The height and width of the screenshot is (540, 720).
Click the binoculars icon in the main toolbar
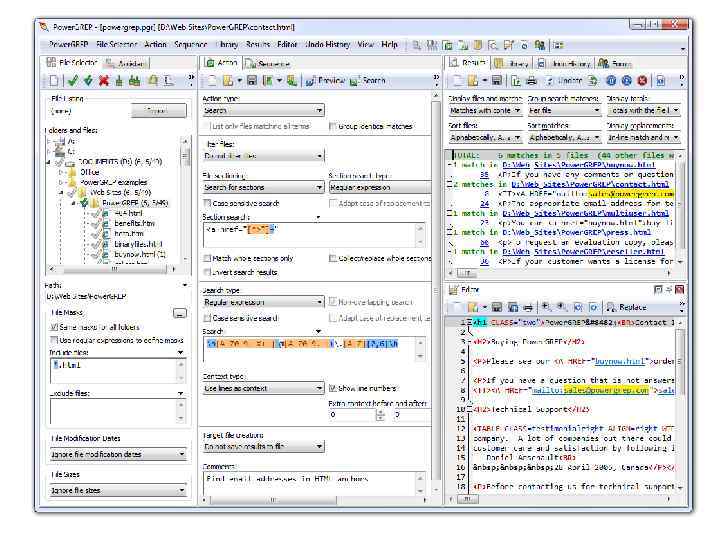click(432, 45)
